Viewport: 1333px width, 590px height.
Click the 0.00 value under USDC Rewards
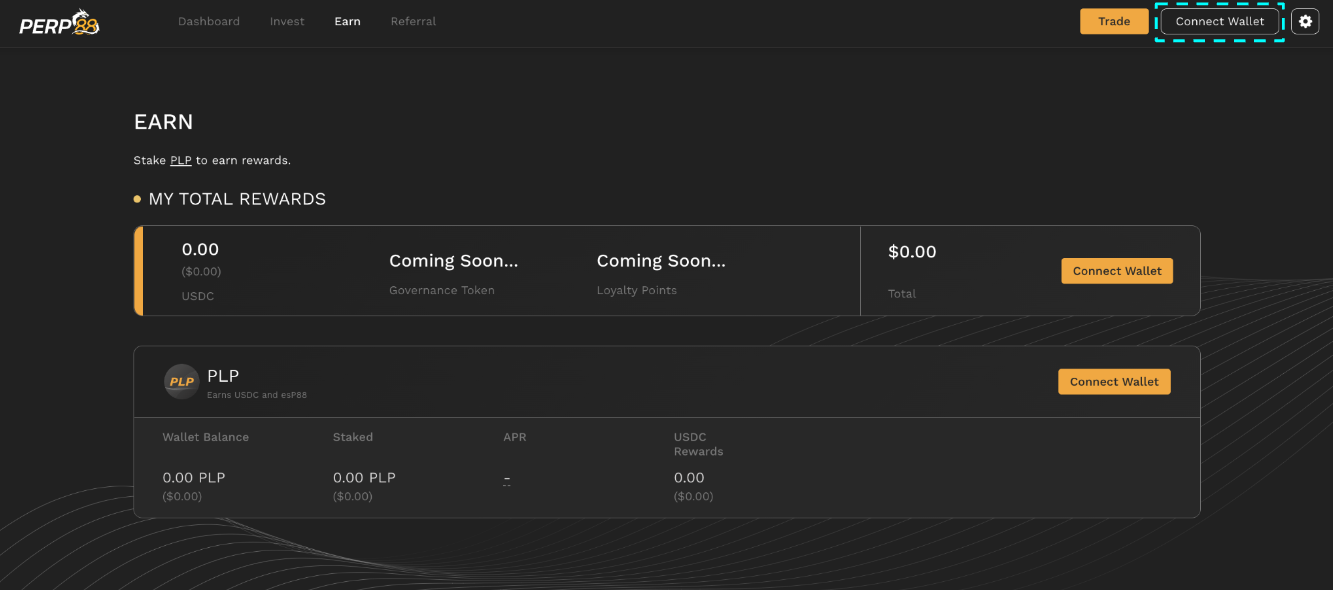point(689,478)
